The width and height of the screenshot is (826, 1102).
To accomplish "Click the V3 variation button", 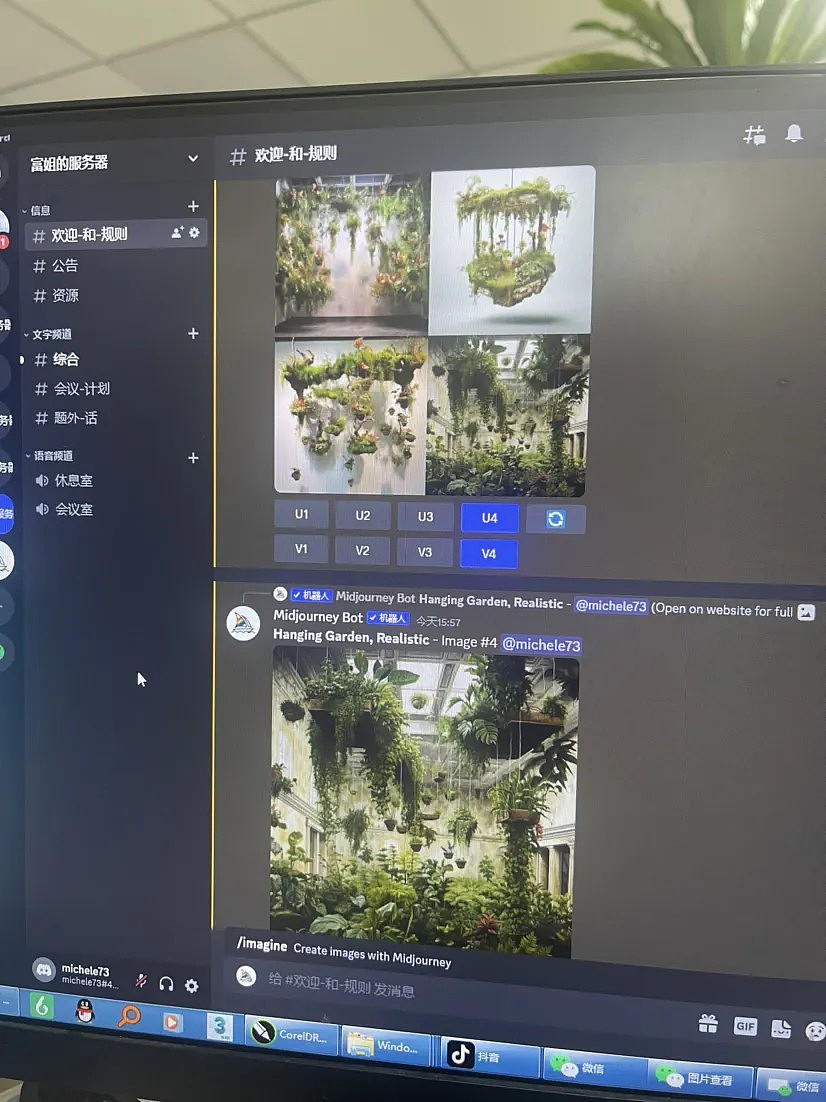I will [425, 552].
